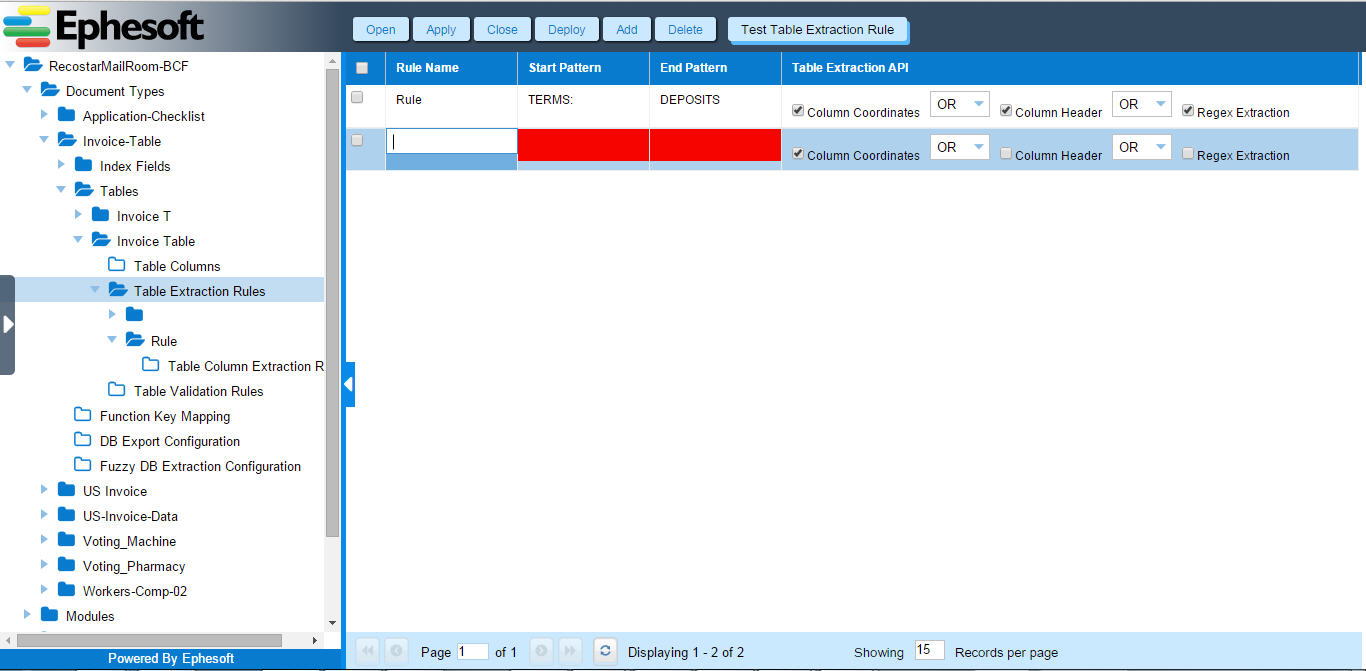Click the red End Pattern cell of new row
The height and width of the screenshot is (671, 1366).
coord(715,144)
